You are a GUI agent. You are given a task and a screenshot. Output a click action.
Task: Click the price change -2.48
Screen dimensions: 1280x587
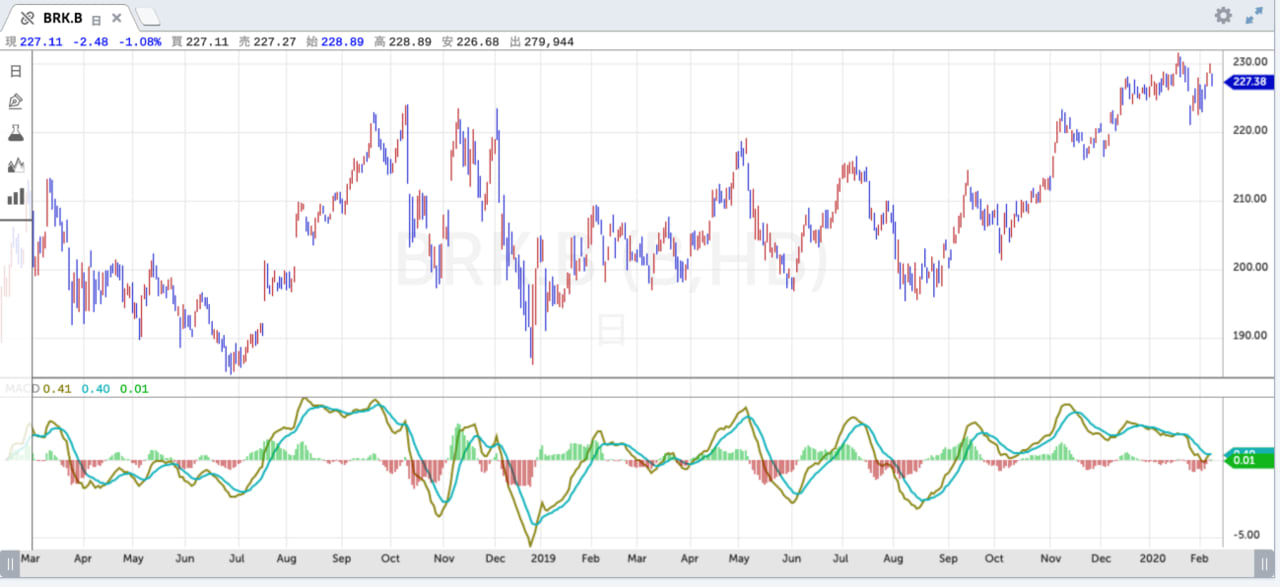[90, 42]
